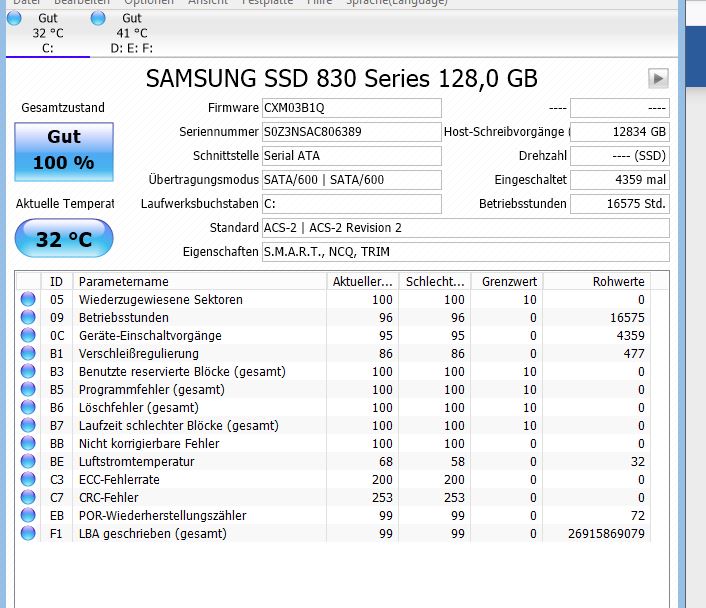Image resolution: width=706 pixels, height=608 pixels.
Task: Select the CRC-Fehler parameter name
Action: 109,498
